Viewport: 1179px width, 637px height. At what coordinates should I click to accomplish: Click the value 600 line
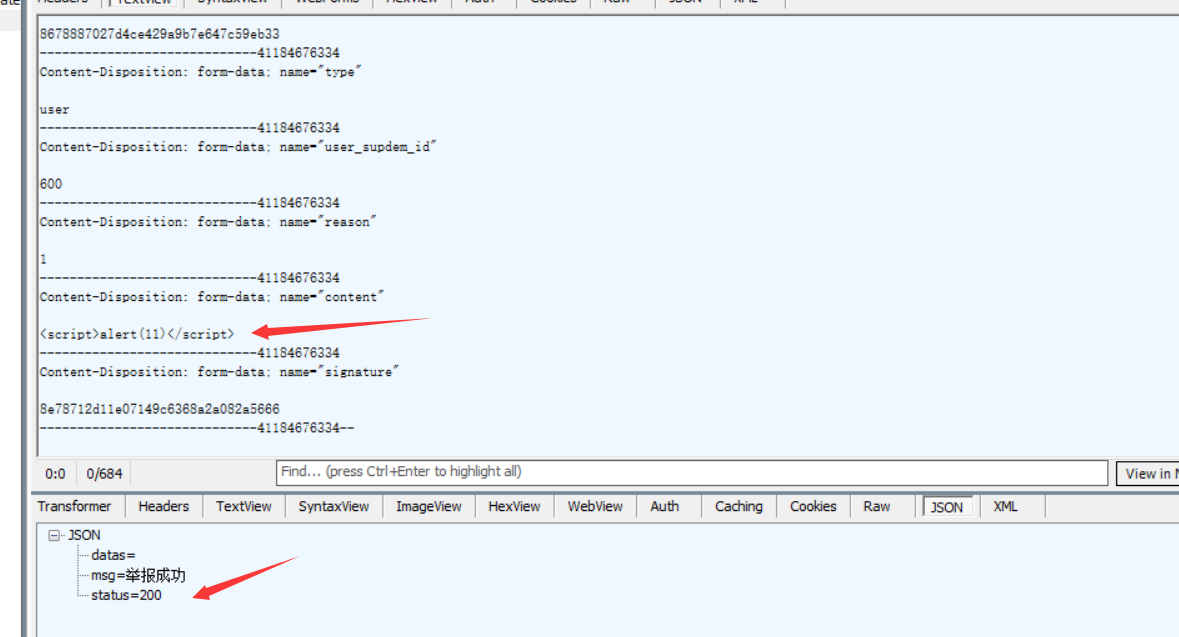[51, 184]
